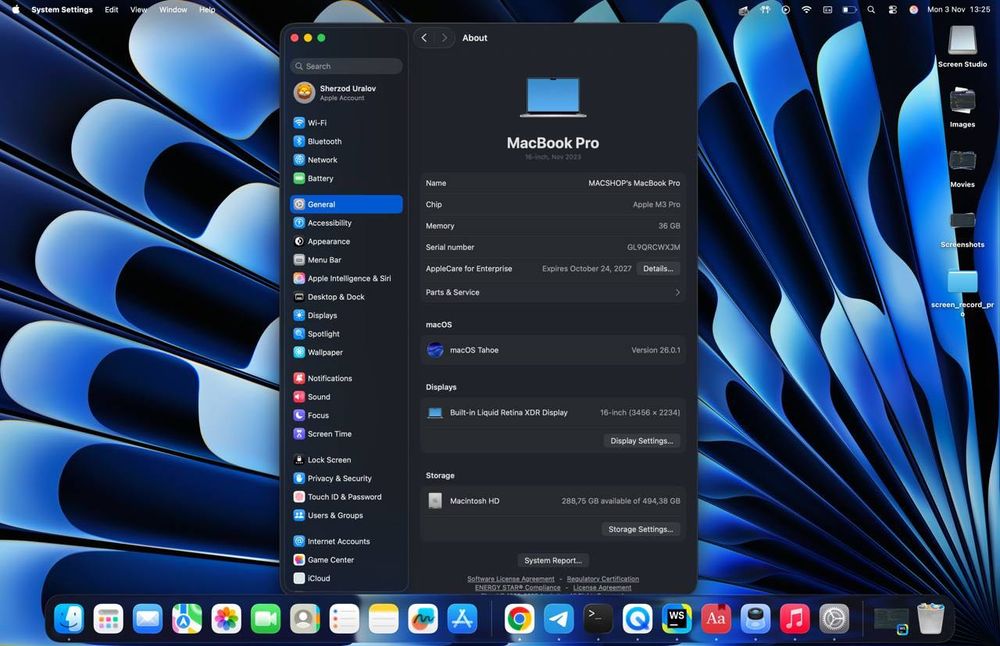The image size is (1000, 646).
Task: Open Terminal from the Dock
Action: coord(598,619)
